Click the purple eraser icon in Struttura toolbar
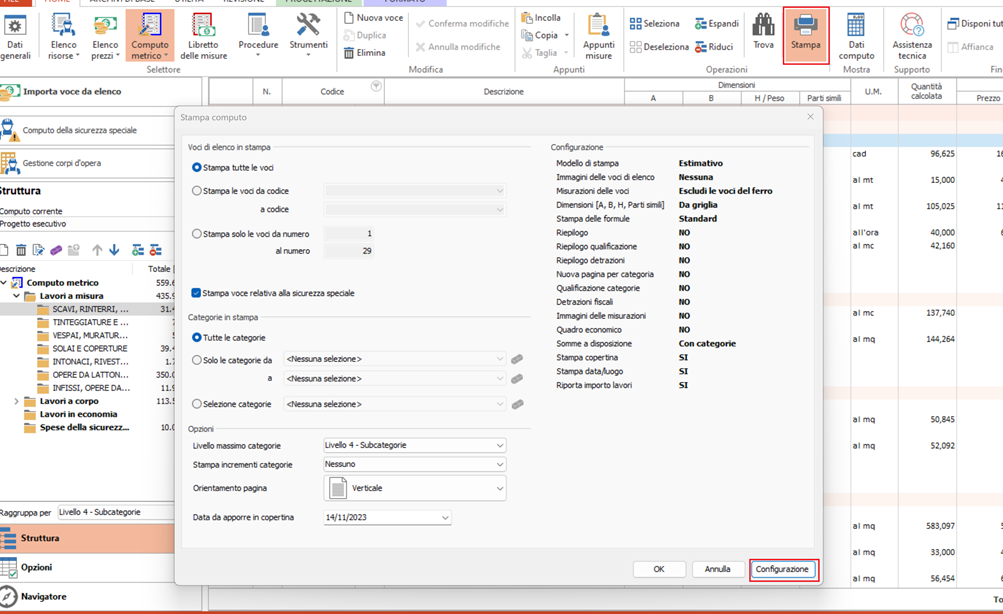Viewport: 1003px width, 614px height. (56, 250)
